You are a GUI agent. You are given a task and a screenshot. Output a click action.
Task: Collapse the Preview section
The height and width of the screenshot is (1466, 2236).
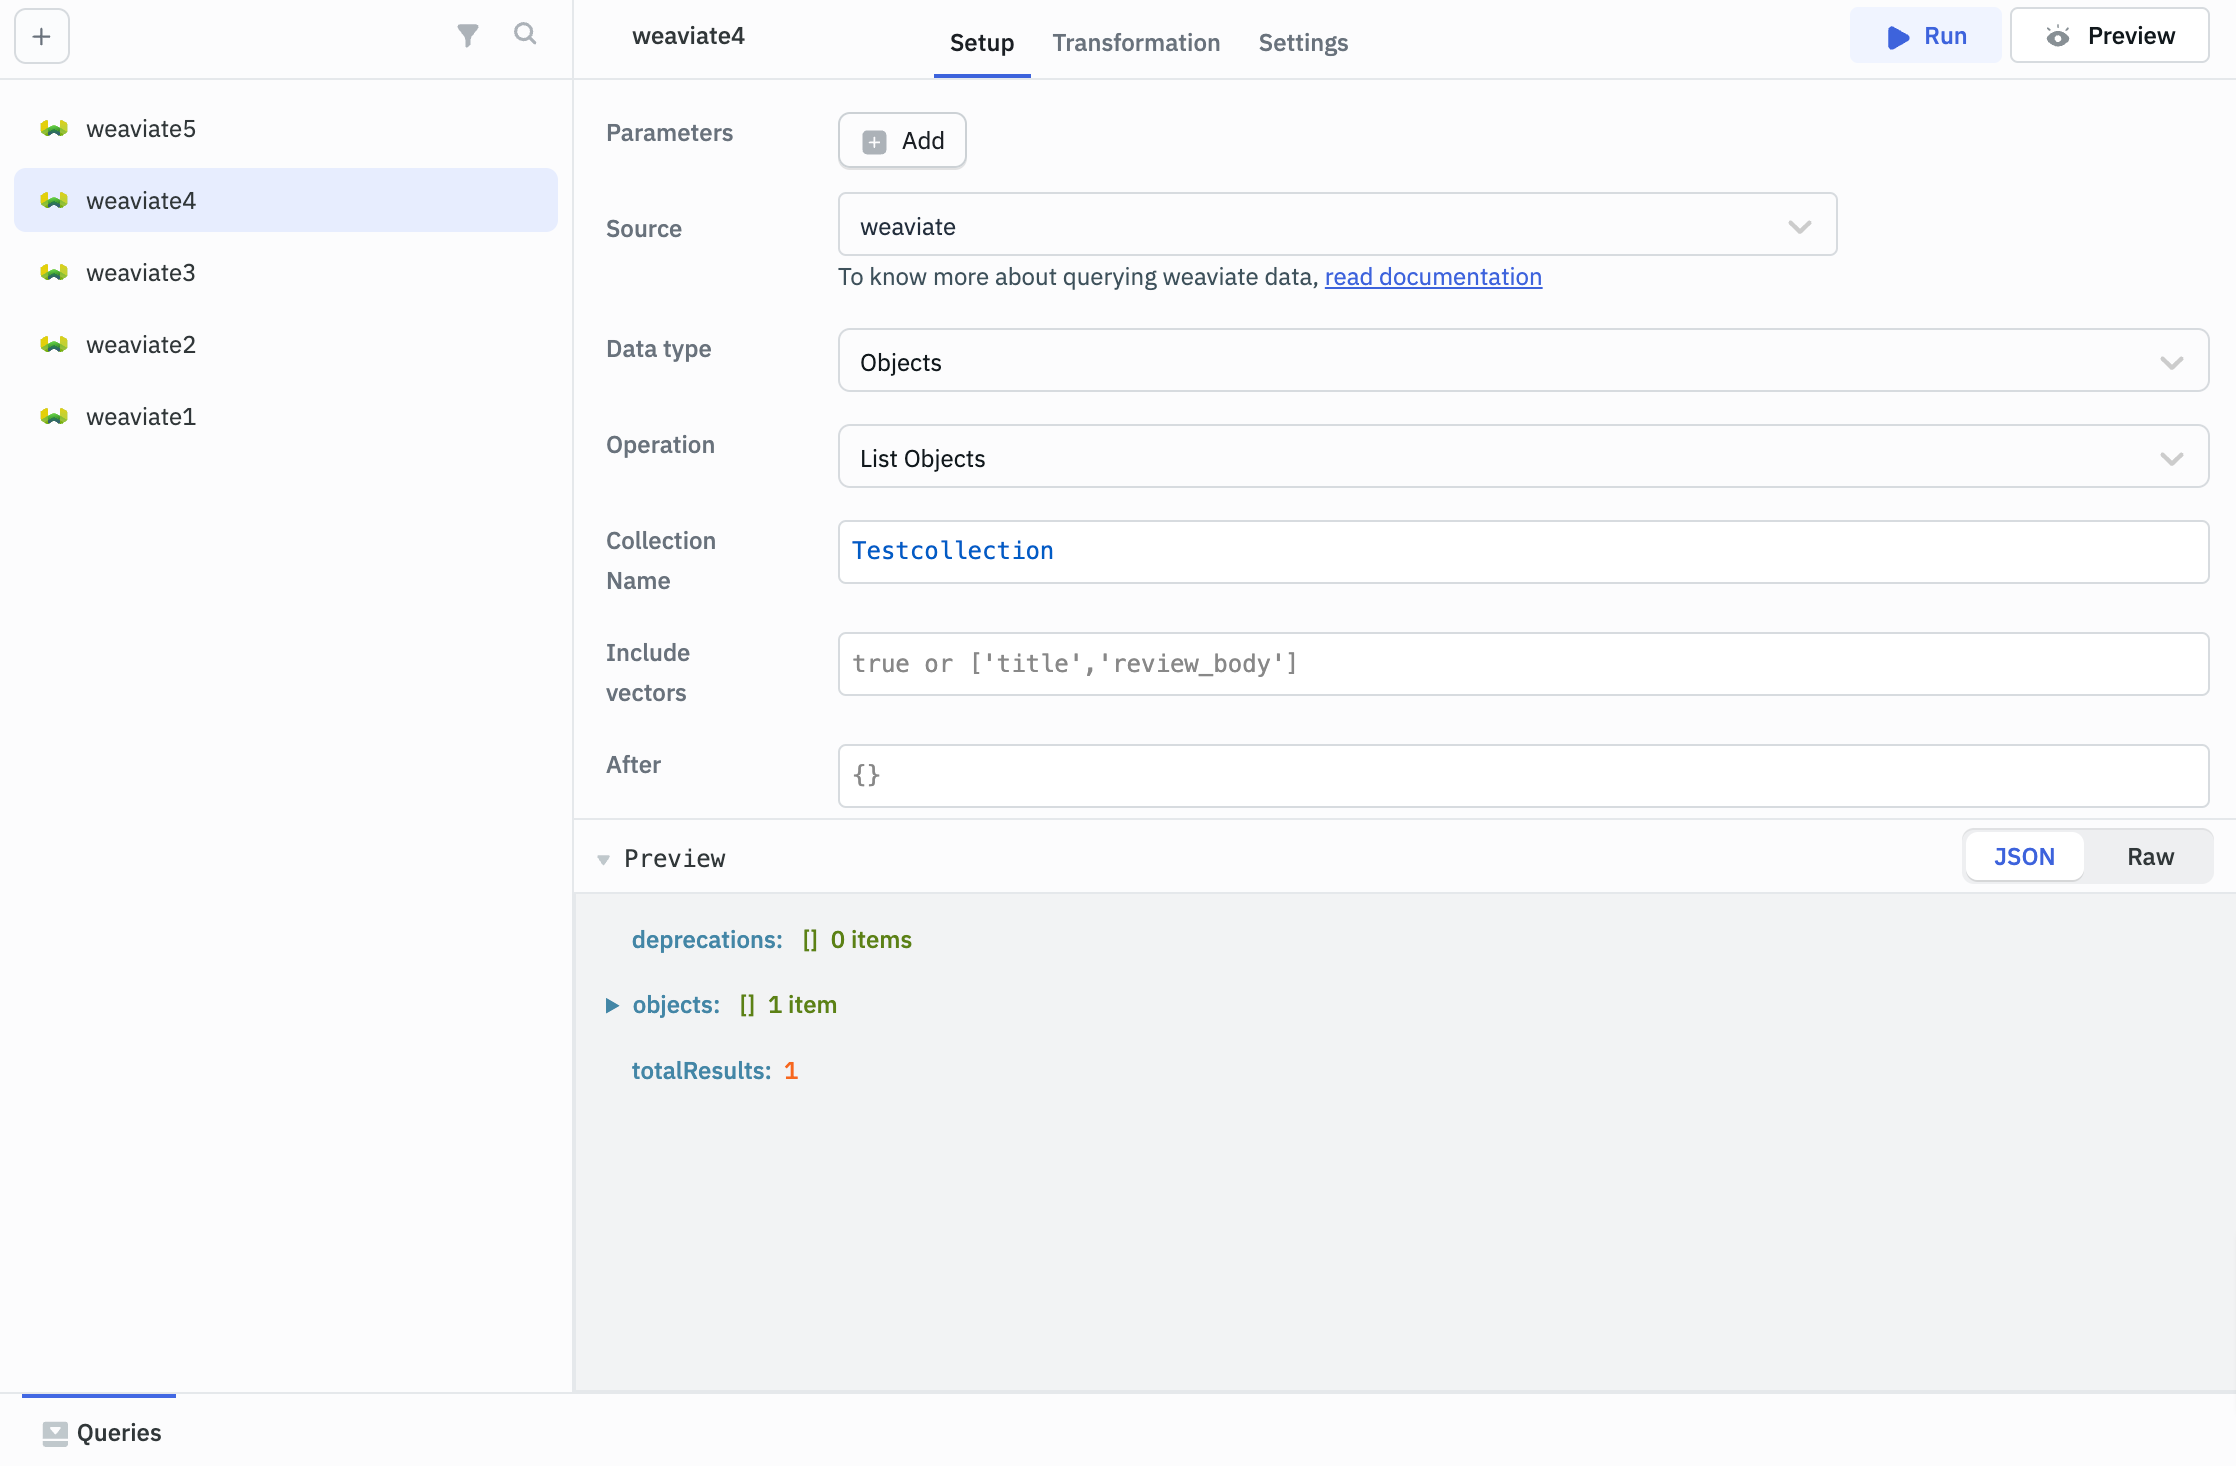[604, 859]
